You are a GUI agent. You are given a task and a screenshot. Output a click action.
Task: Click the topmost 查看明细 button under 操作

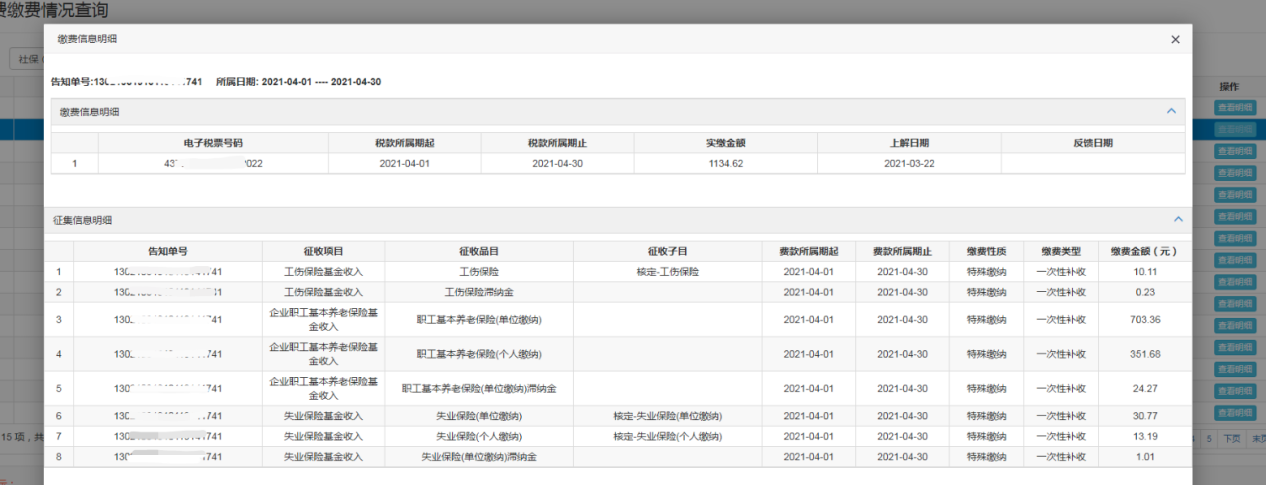tap(1234, 108)
